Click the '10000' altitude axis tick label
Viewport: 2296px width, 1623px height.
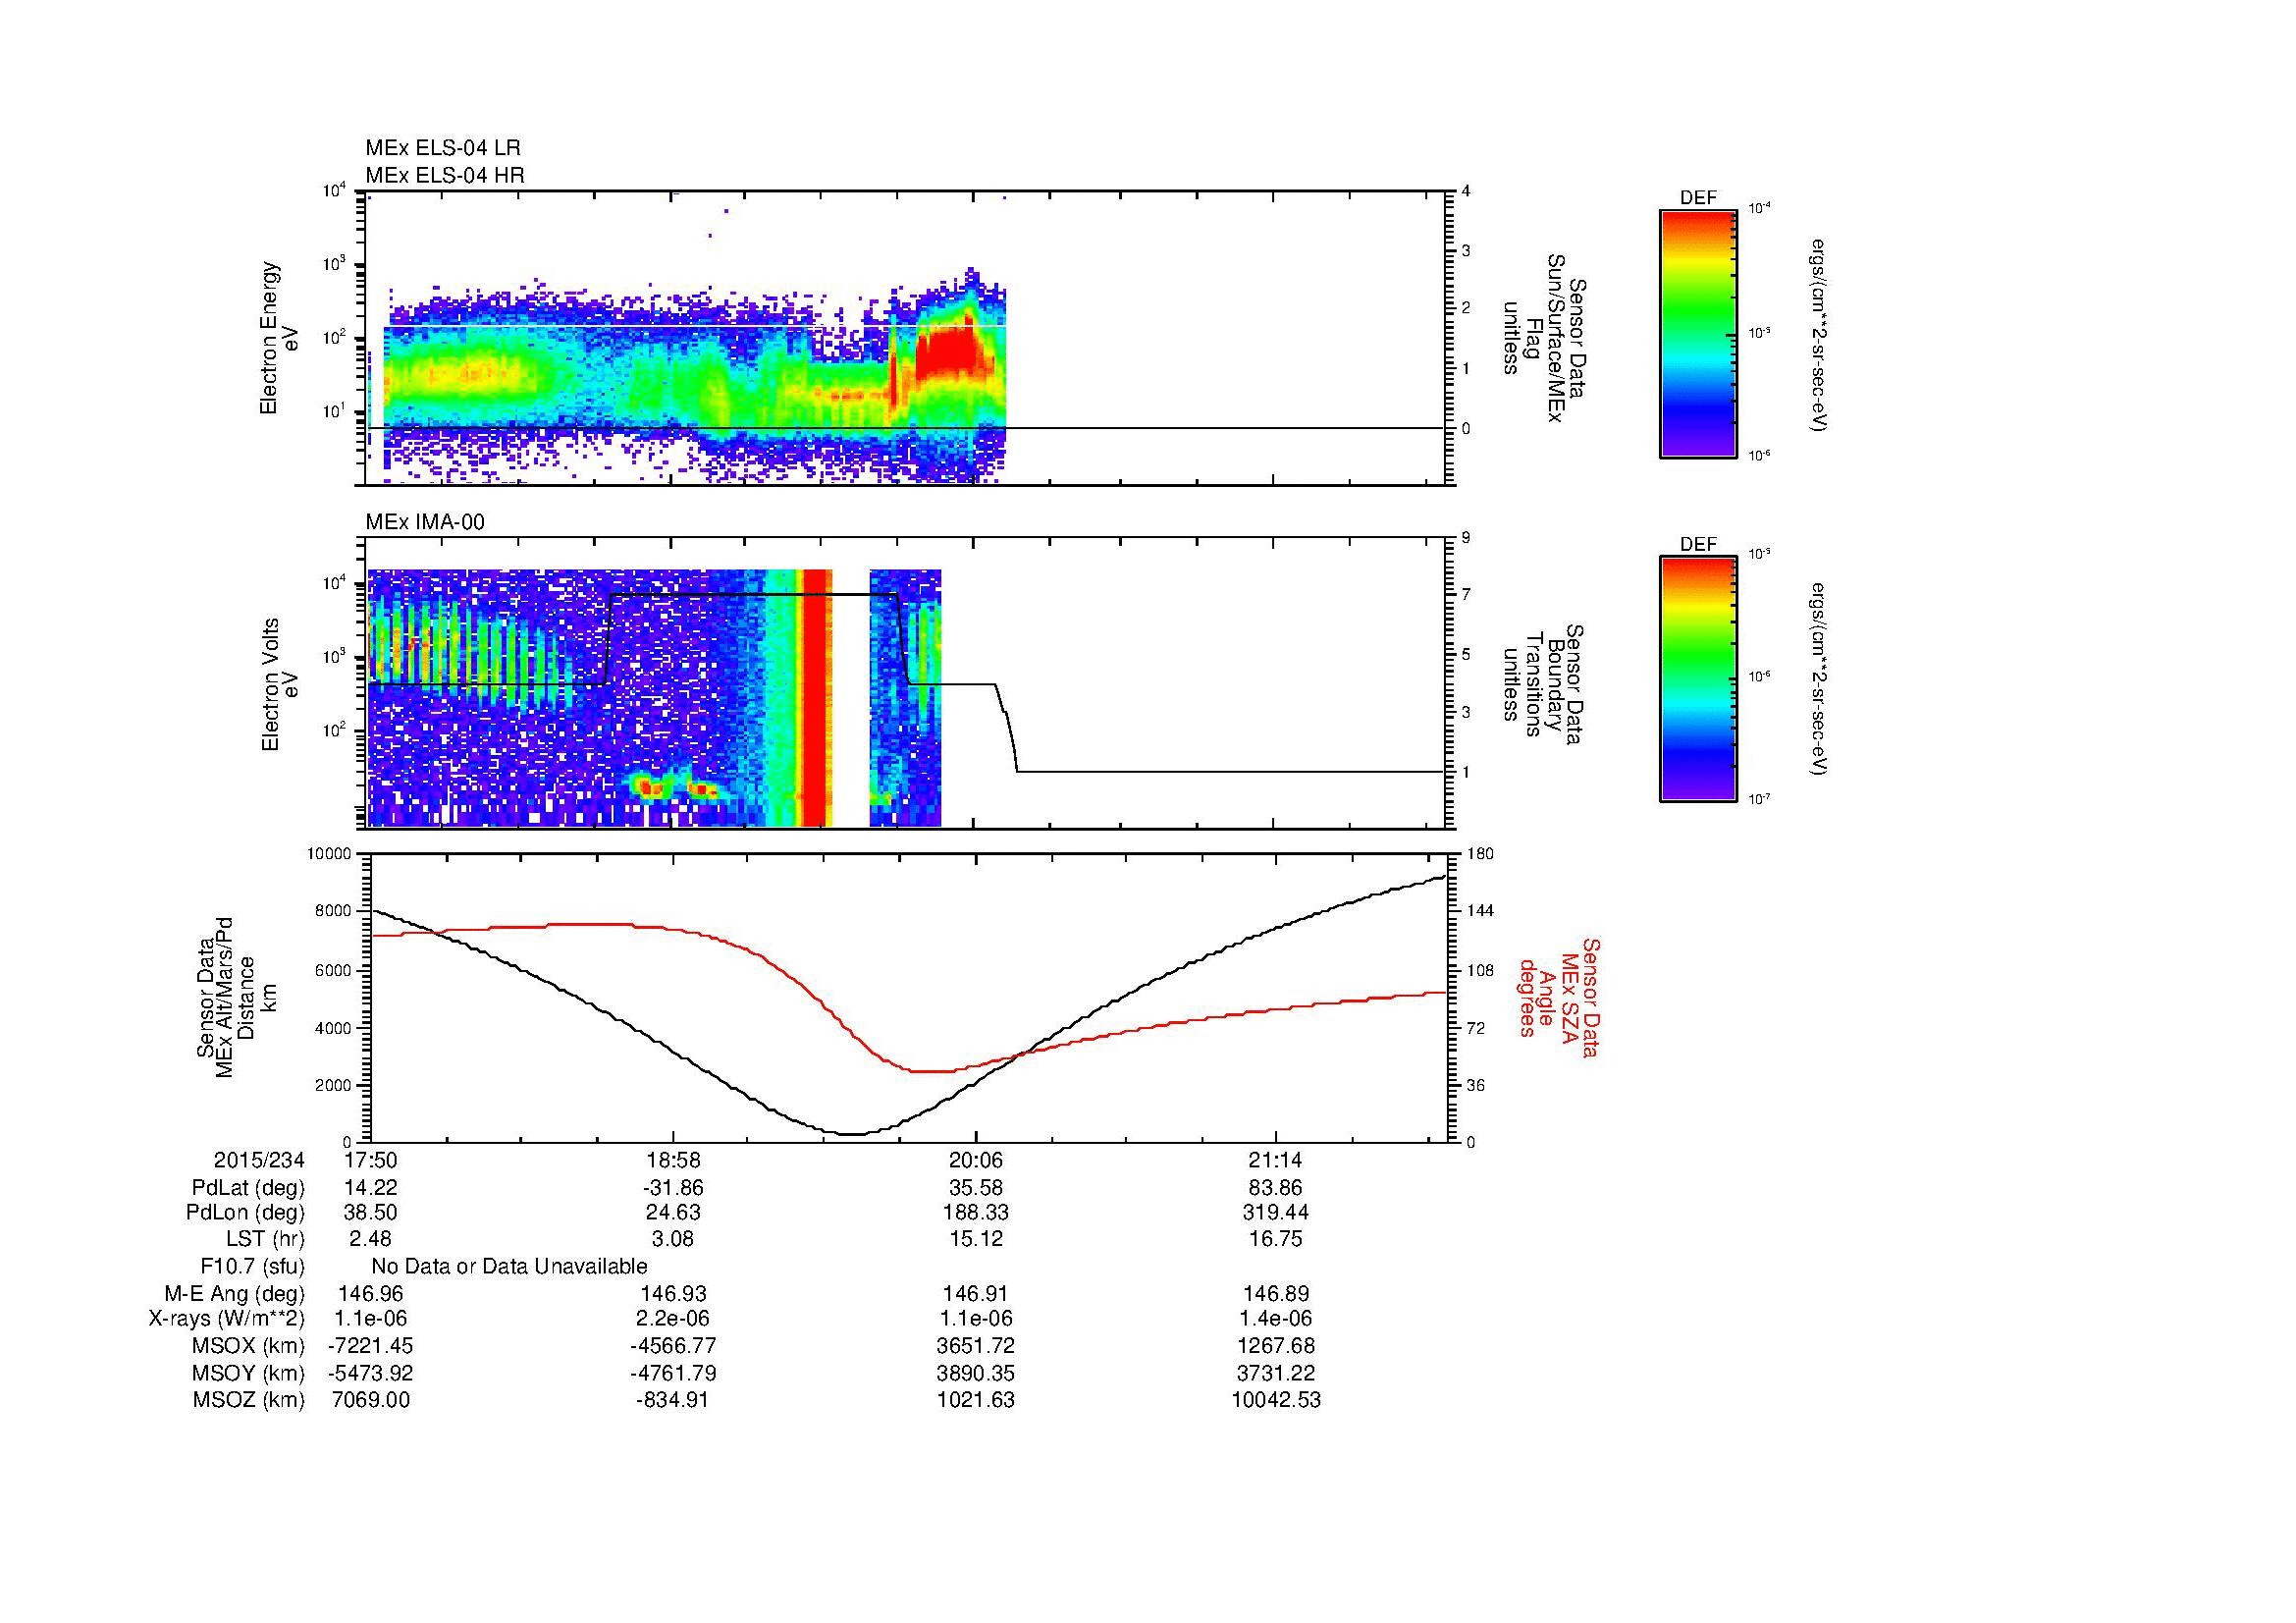[330, 854]
